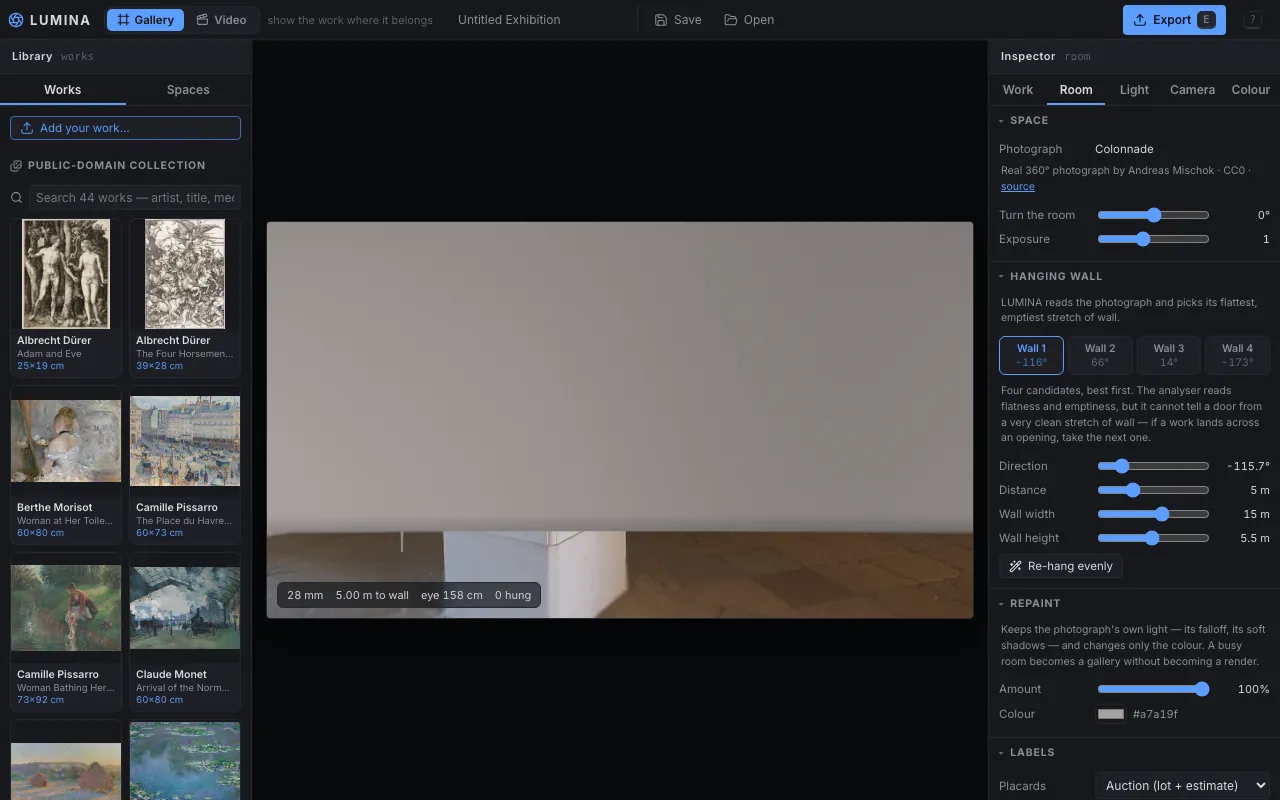
Task: Pick Berthe Morisot Woman at Her Toilette
Action: pos(66,465)
